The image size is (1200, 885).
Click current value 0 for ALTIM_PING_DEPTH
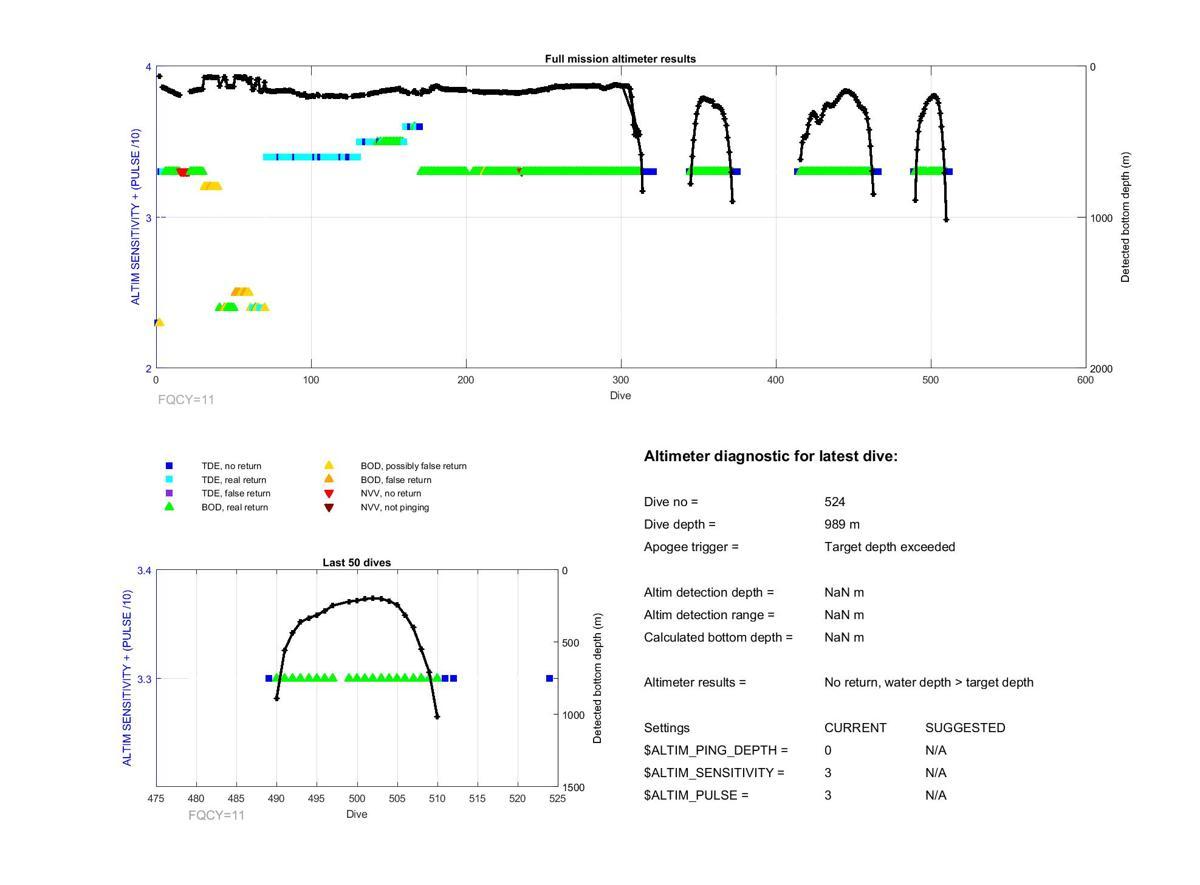coord(828,750)
